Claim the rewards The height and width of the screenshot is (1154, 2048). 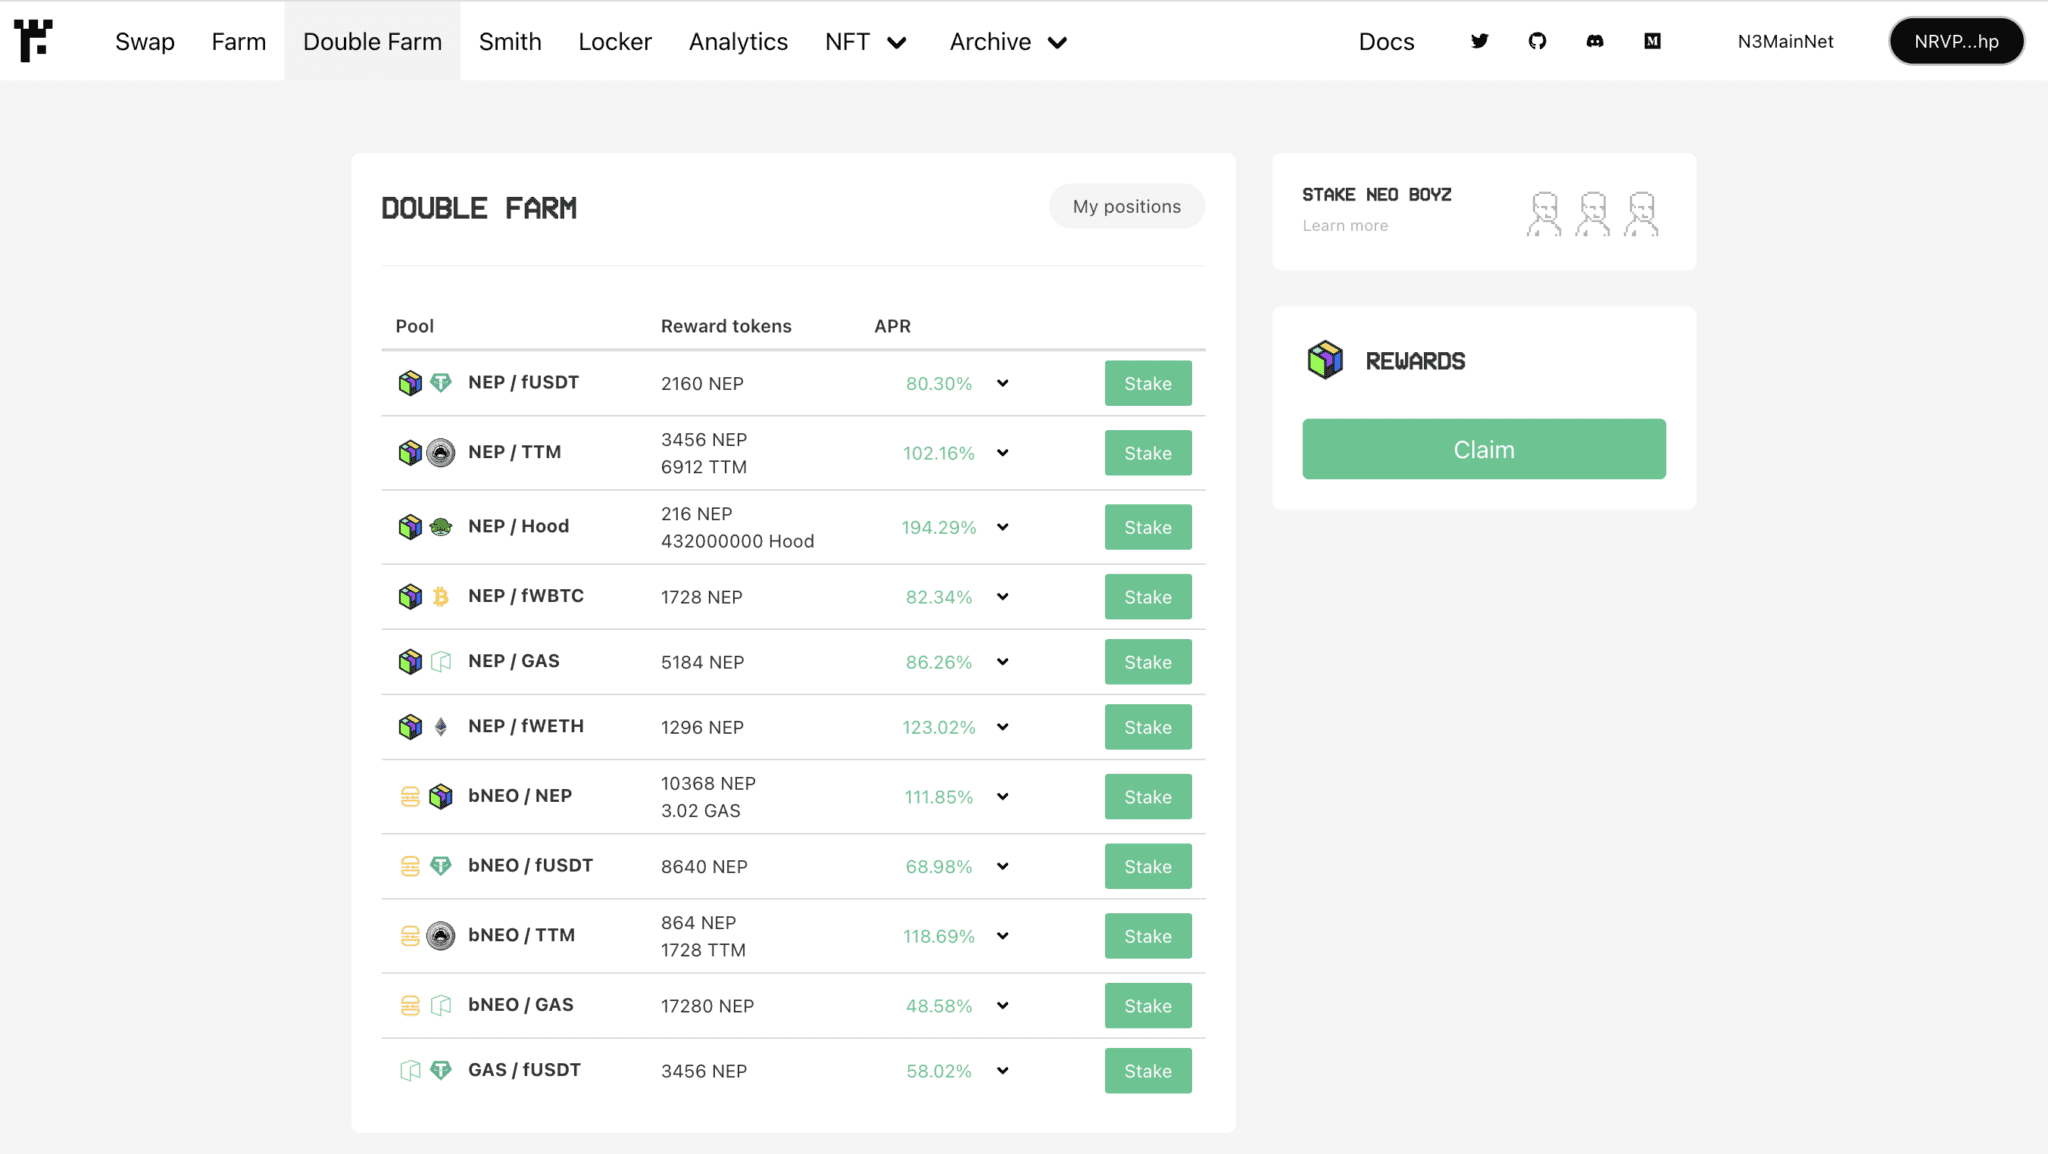pos(1484,449)
